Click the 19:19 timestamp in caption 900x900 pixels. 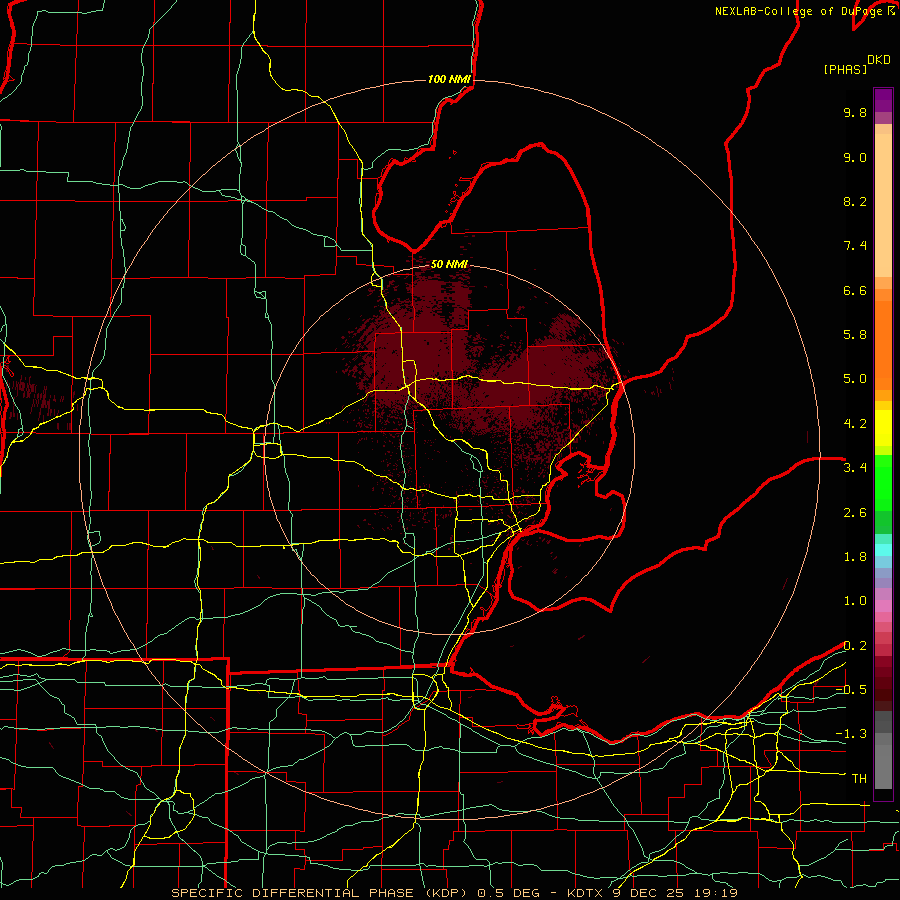coord(718,893)
